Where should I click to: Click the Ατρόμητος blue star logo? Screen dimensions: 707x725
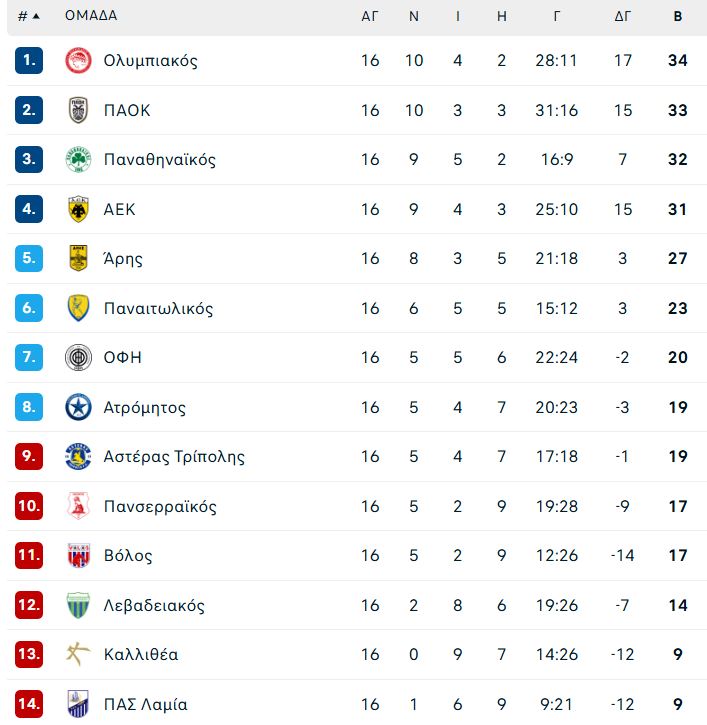78,407
